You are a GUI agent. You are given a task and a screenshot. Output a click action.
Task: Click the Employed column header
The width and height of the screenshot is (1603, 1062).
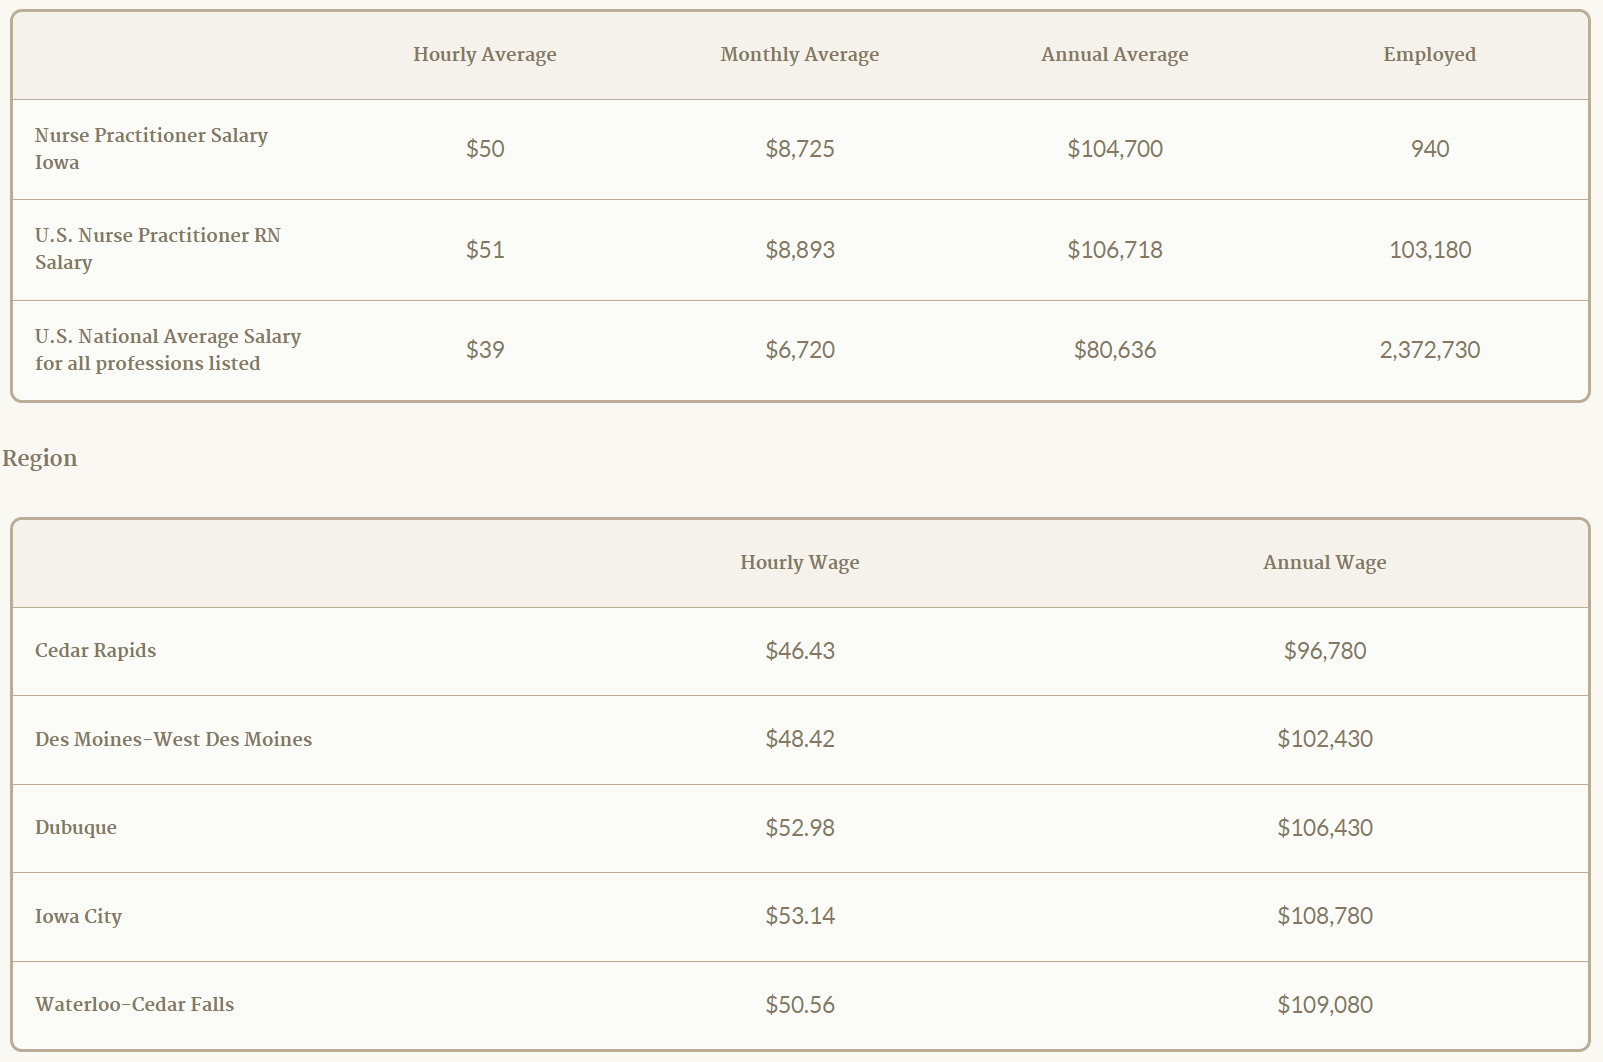coord(1430,55)
